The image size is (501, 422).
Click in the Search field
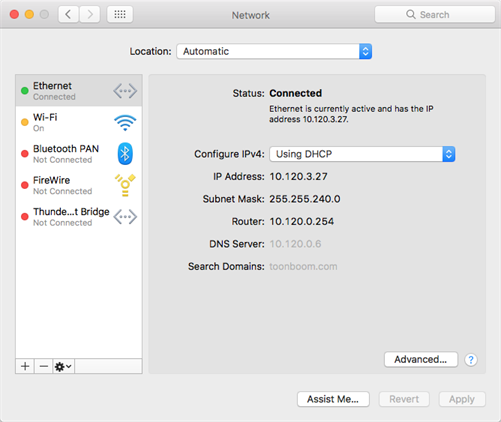click(x=435, y=14)
